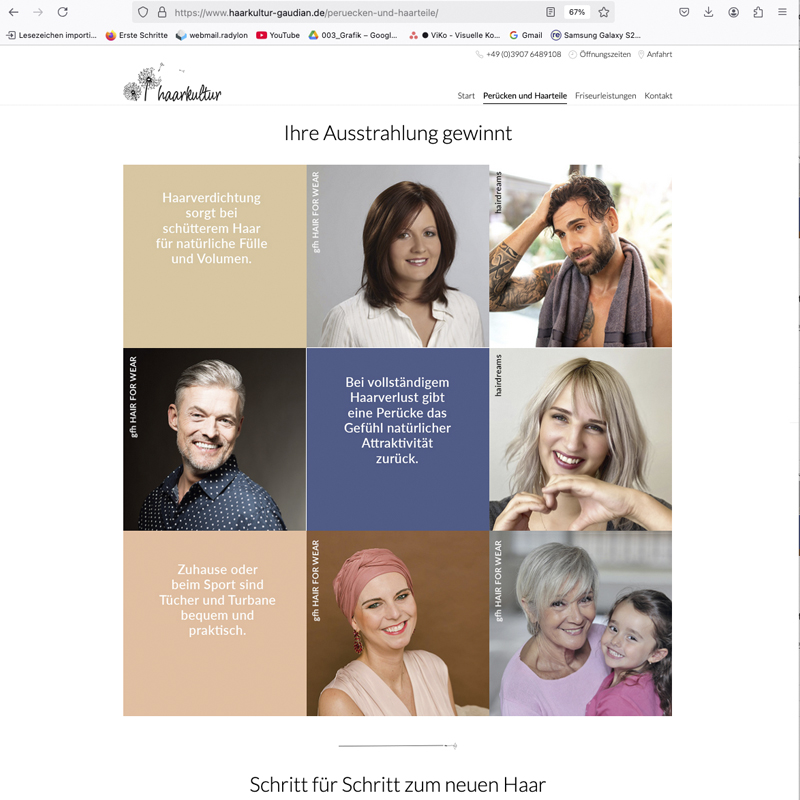Go to the Start menu item
800x800 pixels.
point(466,96)
